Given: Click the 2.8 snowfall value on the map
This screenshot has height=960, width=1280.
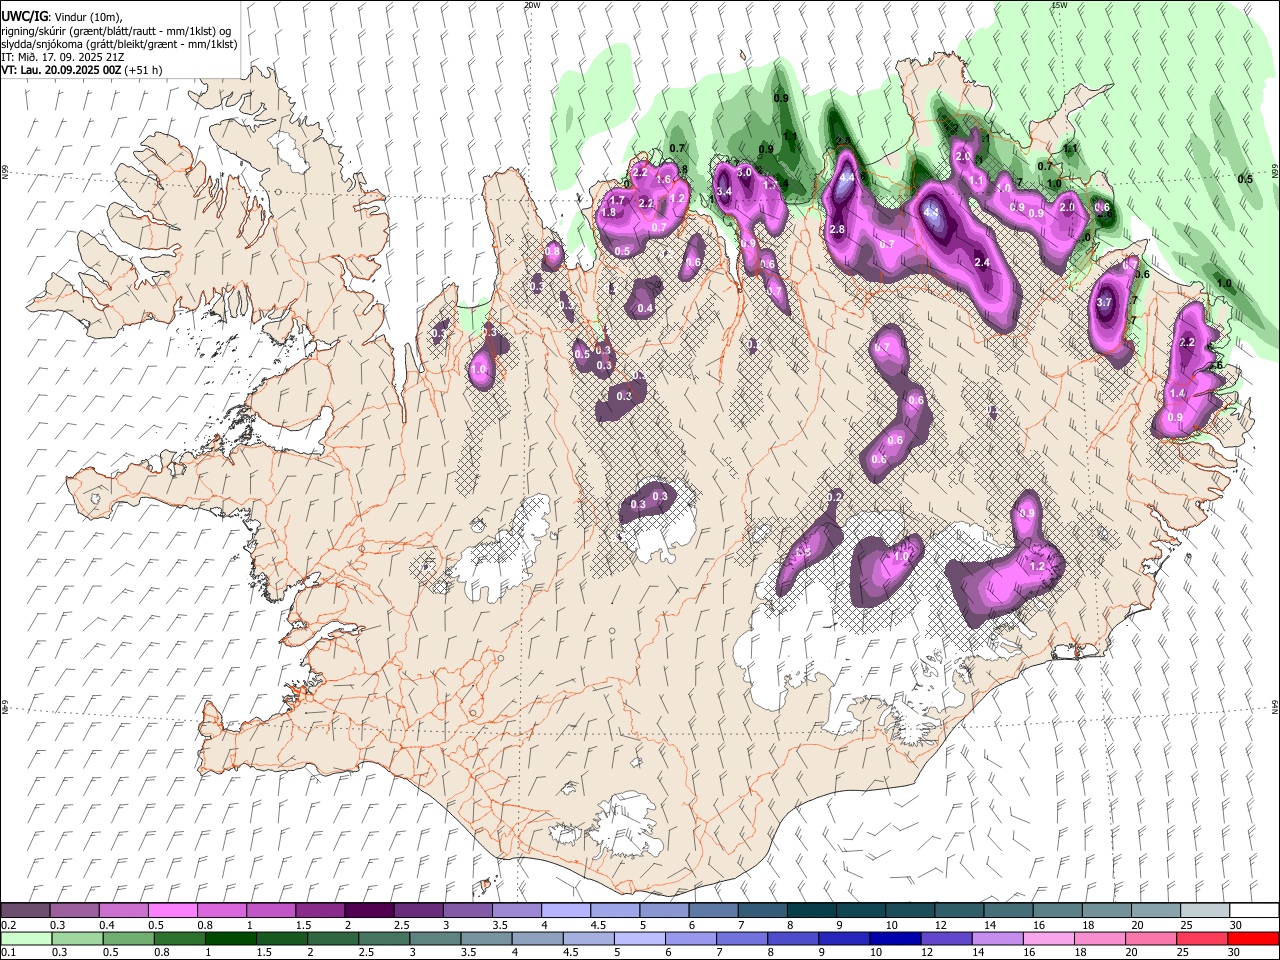Looking at the screenshot, I should tap(838, 230).
